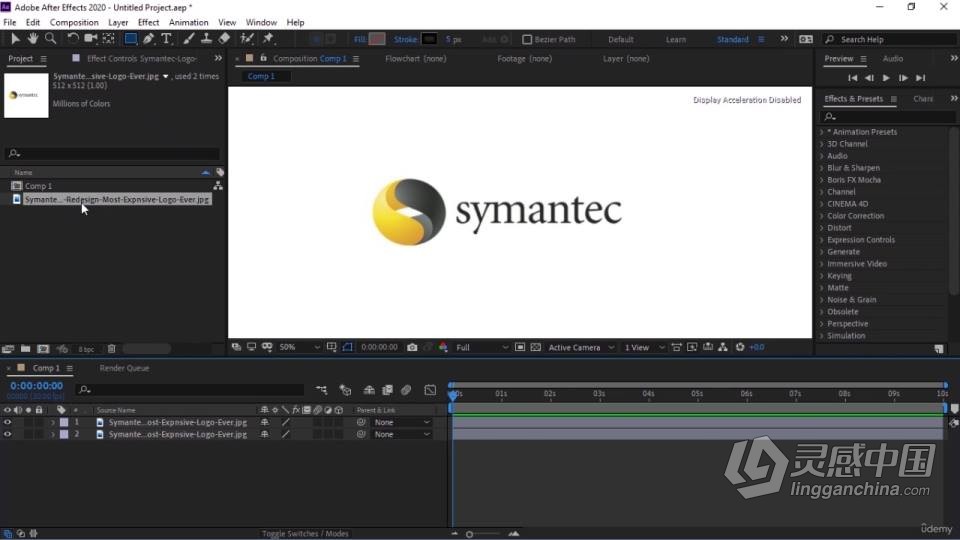Open layer 1 parent None dropdown

402,422
